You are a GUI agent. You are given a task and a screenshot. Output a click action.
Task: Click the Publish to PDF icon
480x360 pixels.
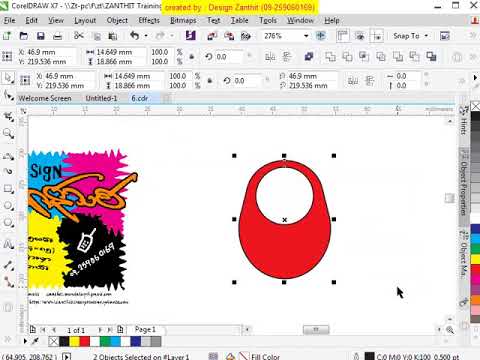click(246, 36)
